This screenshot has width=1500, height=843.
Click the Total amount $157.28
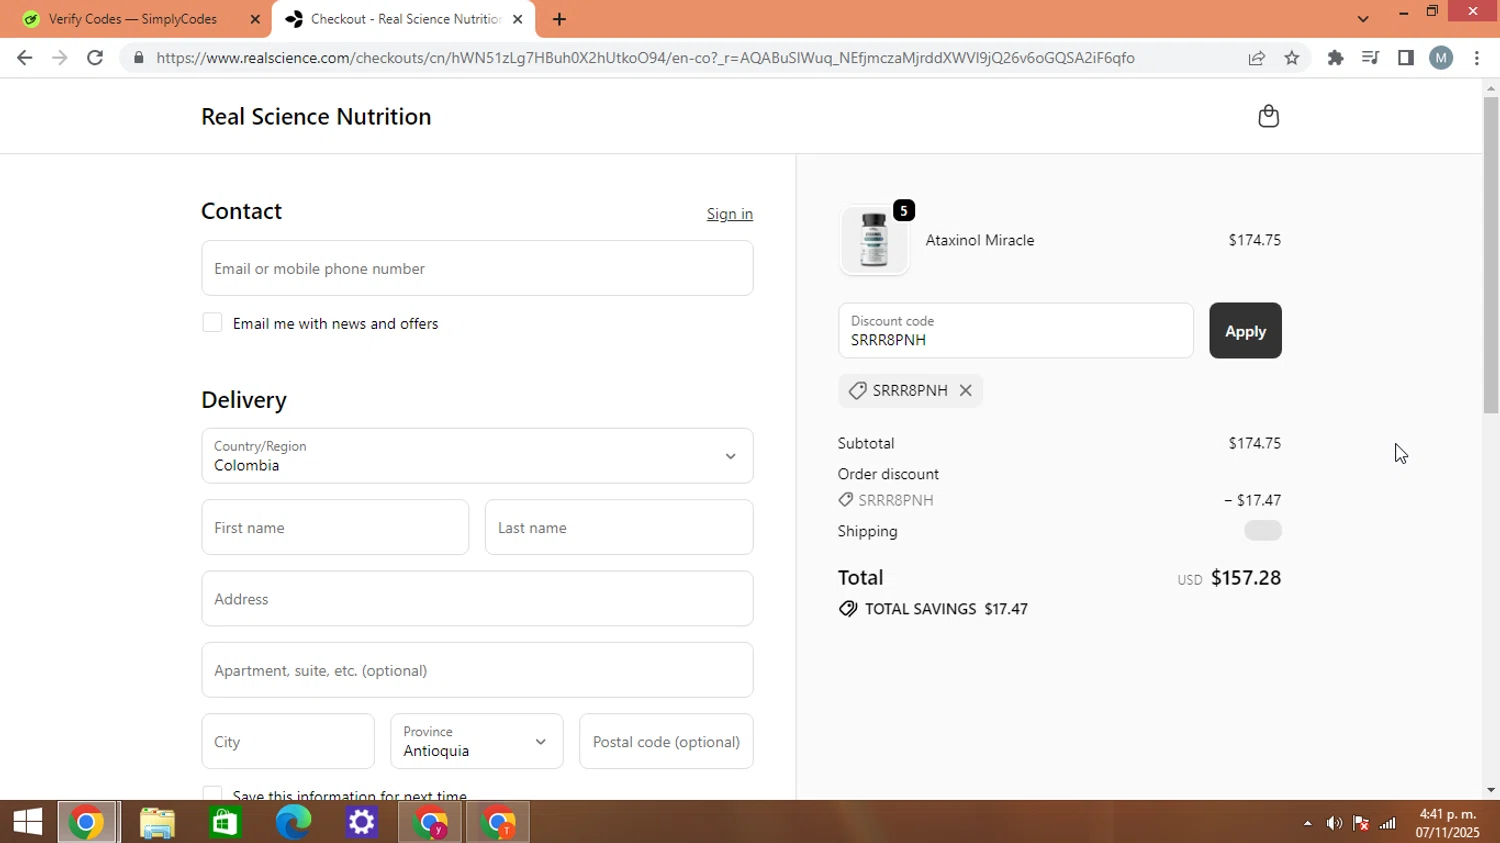(x=1246, y=578)
